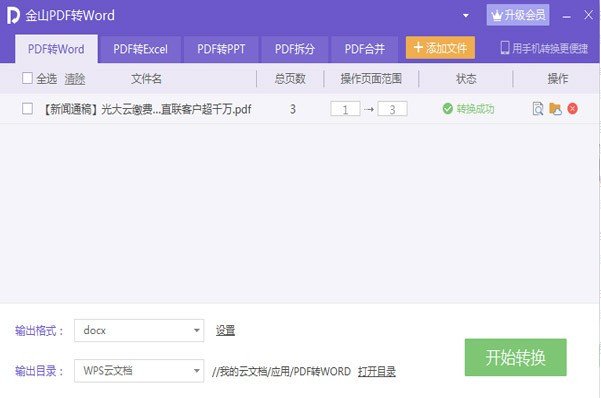Image resolution: width=601 pixels, height=398 pixels.
Task: Switch to the PDF转Excel tab
Action: 140,49
